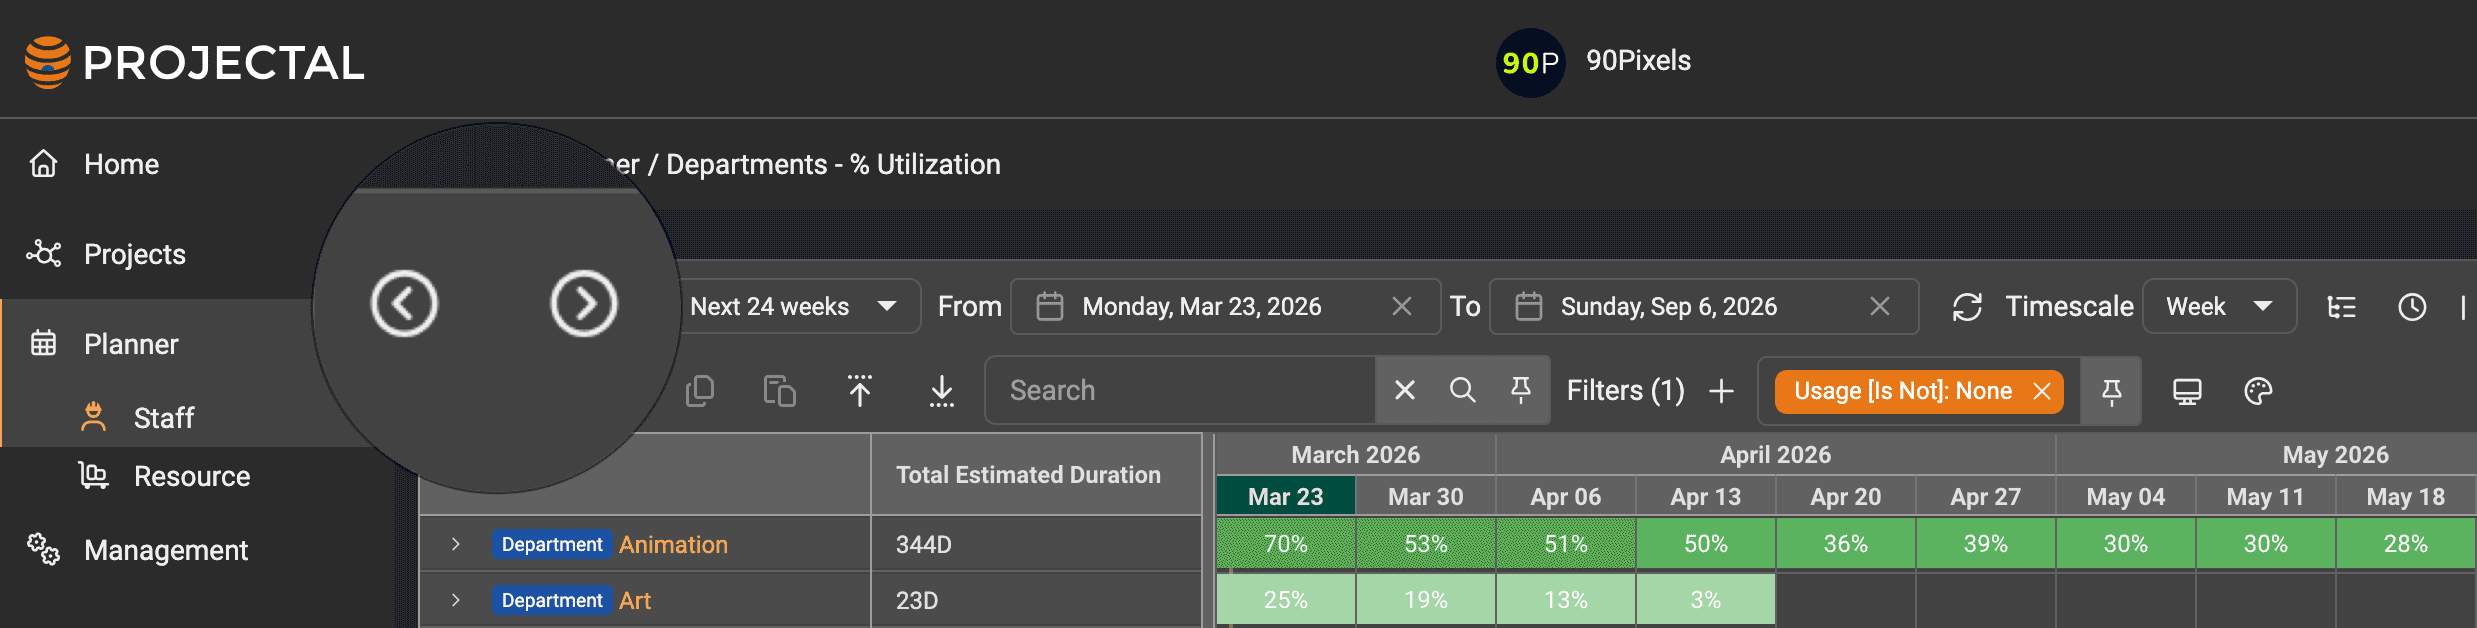The image size is (2477, 628).
Task: Toggle the tree hierarchy view icon
Action: click(2341, 307)
